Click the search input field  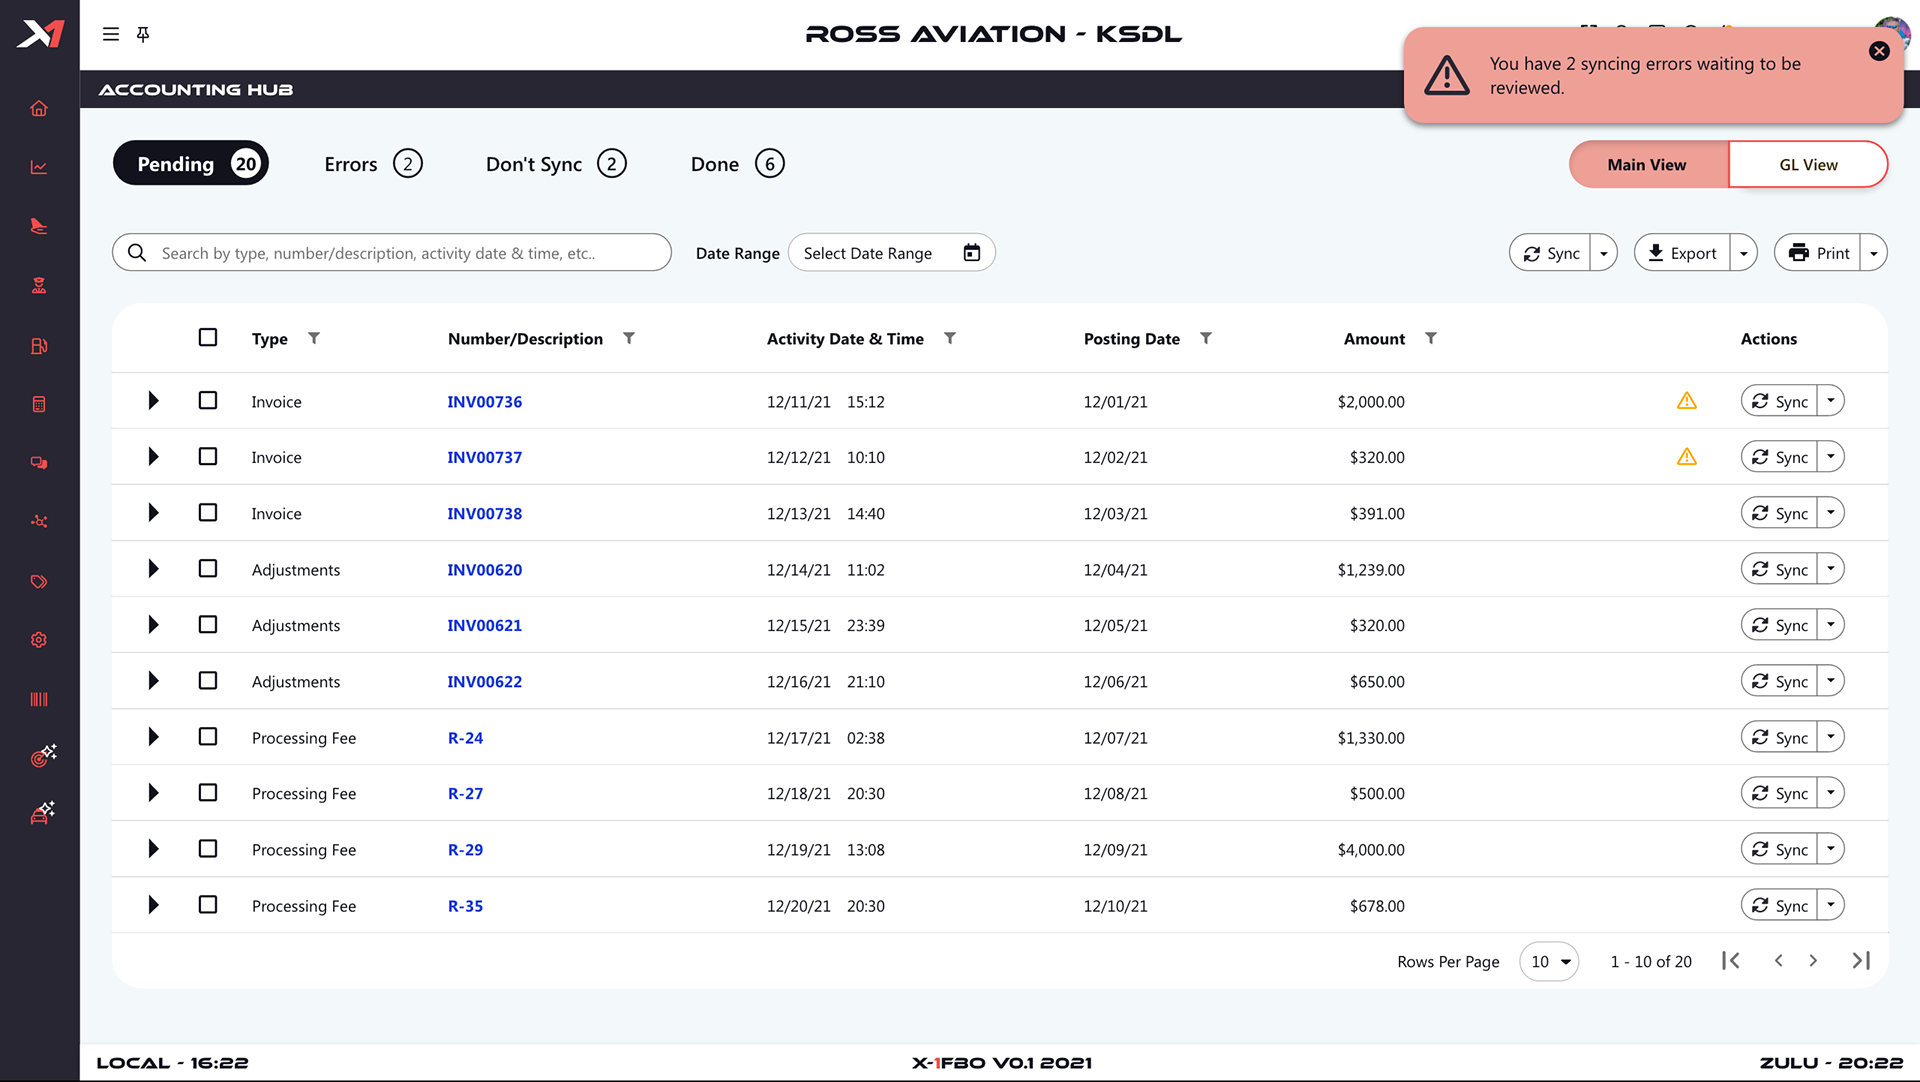point(400,253)
